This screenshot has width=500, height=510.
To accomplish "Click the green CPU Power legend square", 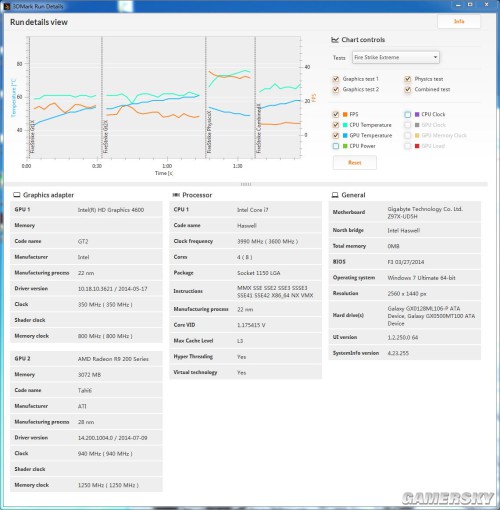I will 345,146.
